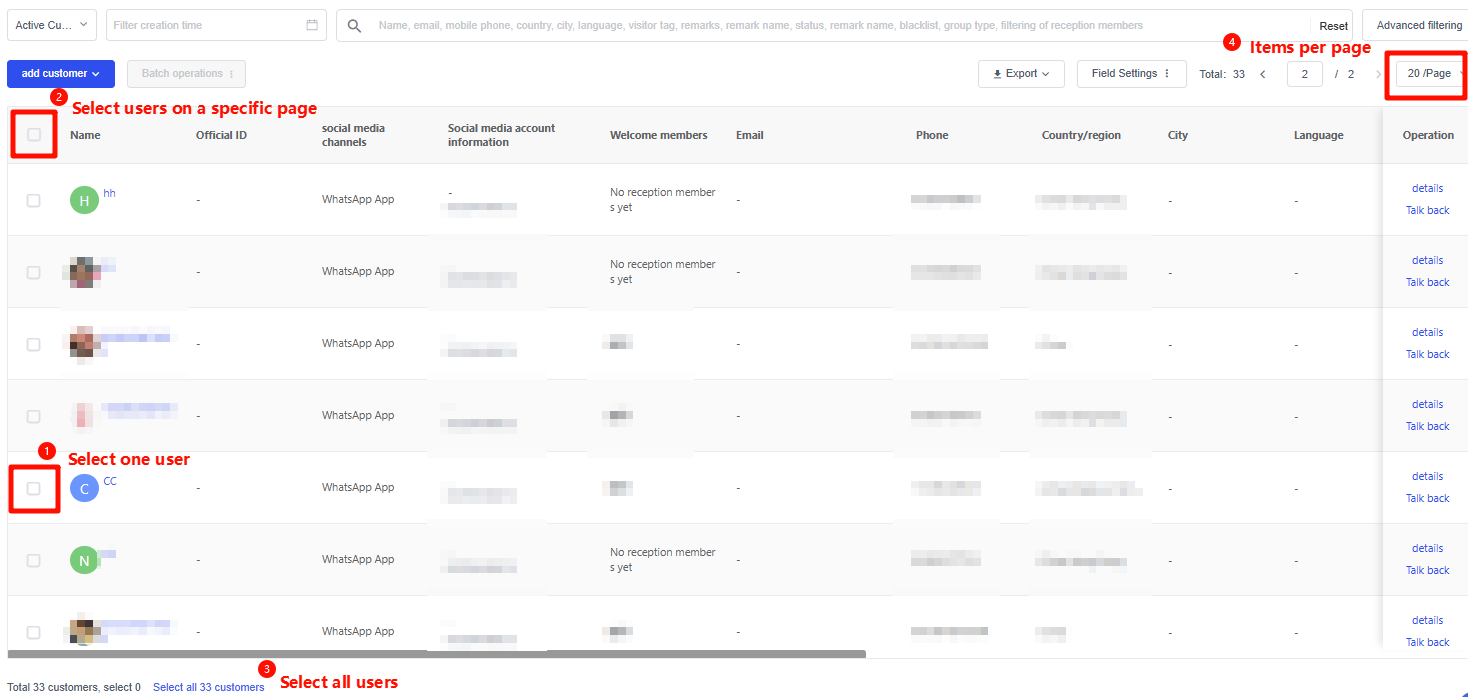Click the horizontal scrollbar under the table
This screenshot has width=1468, height=697.
tap(436, 654)
